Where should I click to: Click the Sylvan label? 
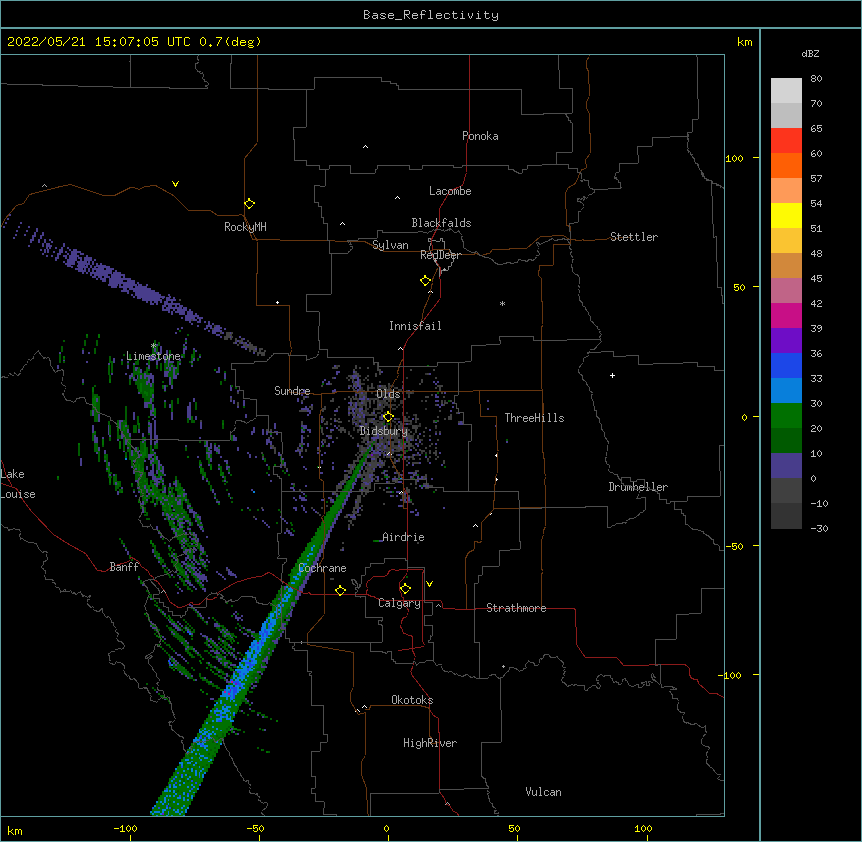click(x=390, y=245)
